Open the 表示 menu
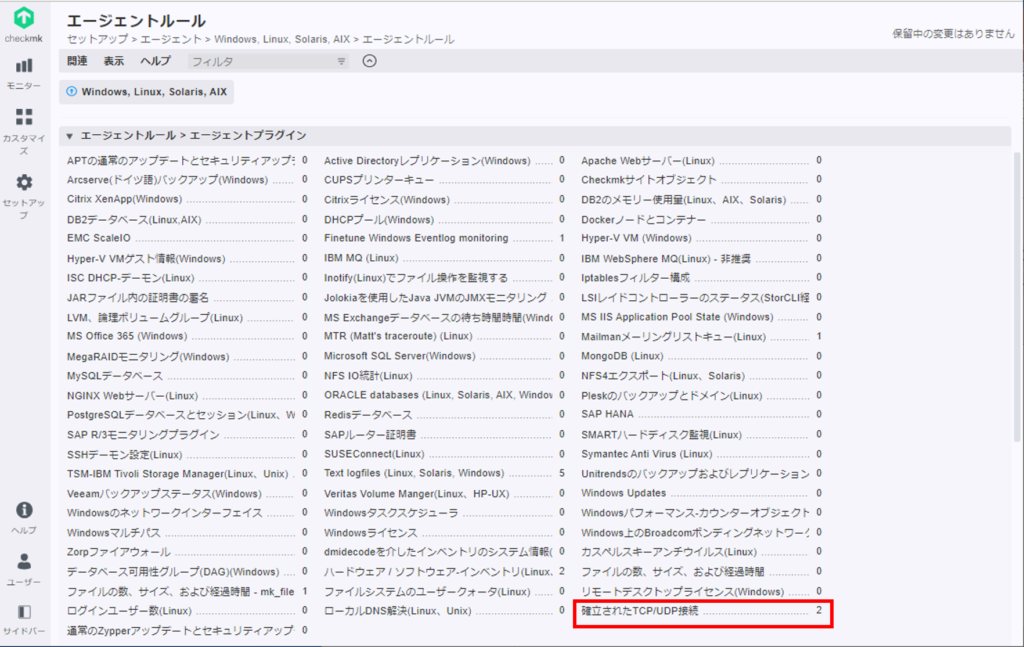This screenshot has height=647, width=1024. pyautogui.click(x=114, y=61)
